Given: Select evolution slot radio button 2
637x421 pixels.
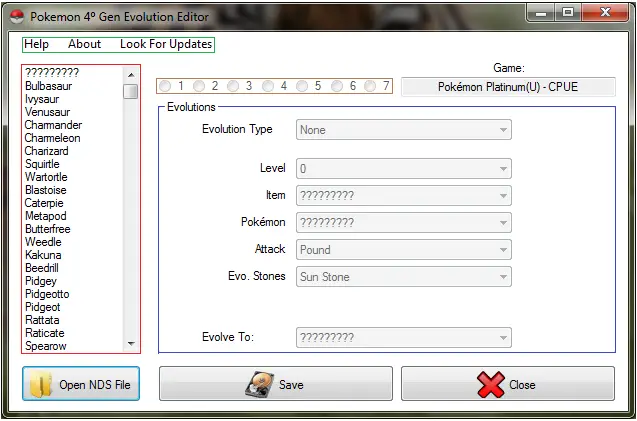Looking at the screenshot, I should tap(199, 86).
